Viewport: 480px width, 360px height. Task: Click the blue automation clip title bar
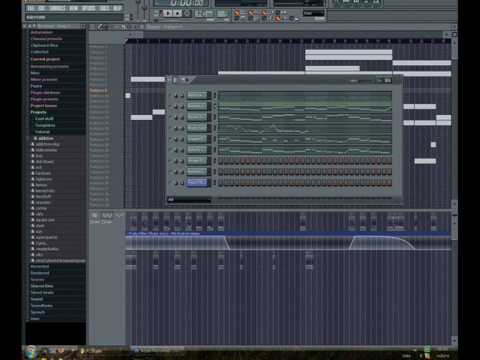288,234
